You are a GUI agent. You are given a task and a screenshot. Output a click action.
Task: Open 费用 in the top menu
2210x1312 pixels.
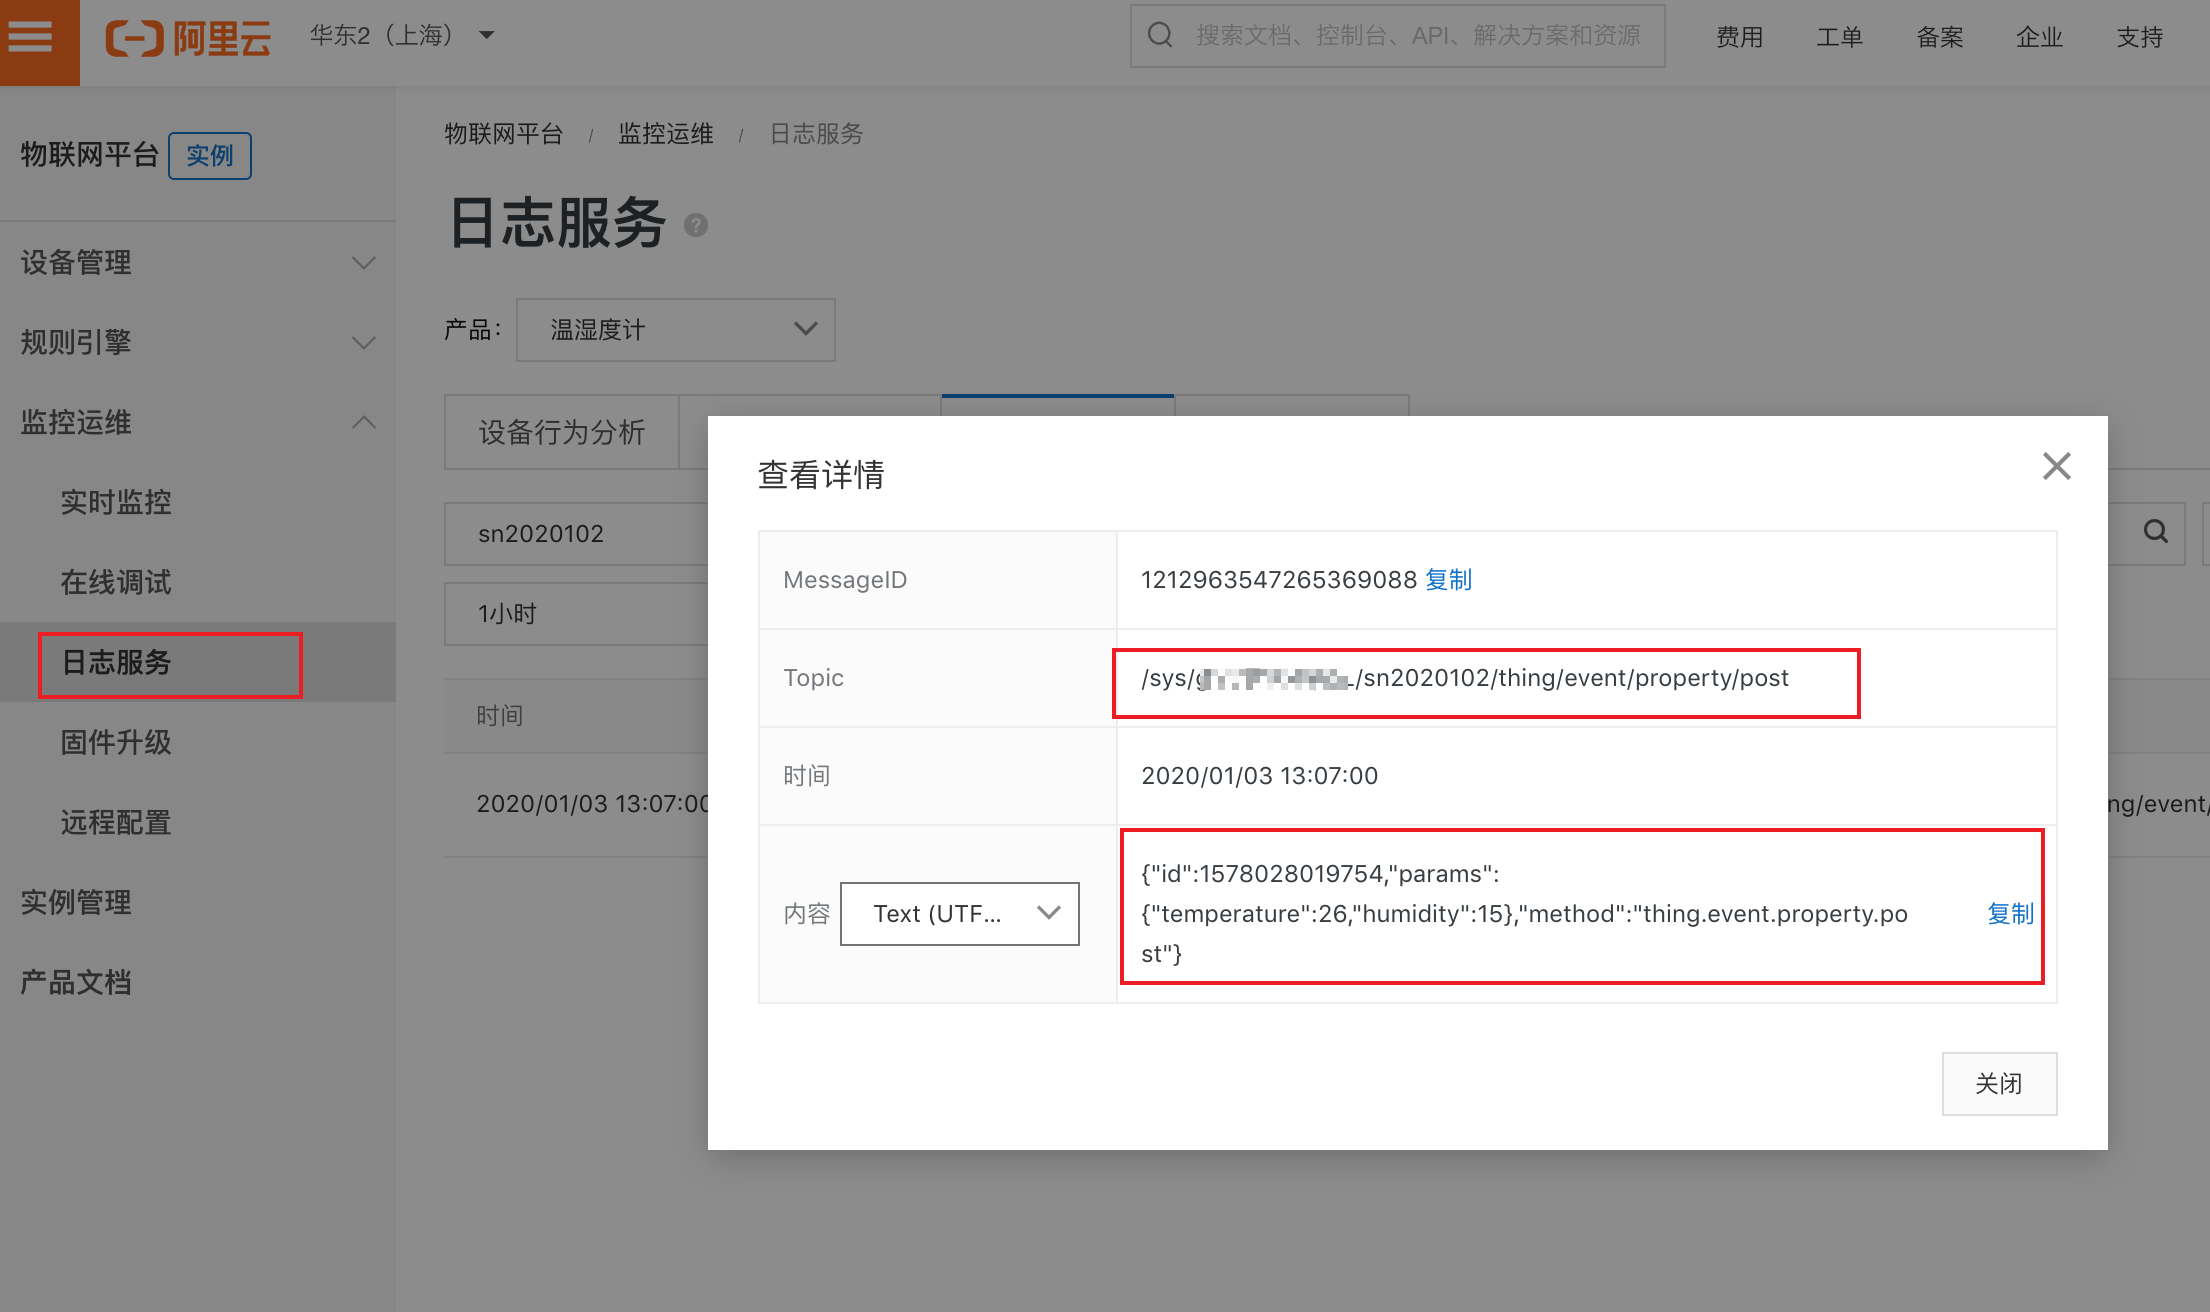(1739, 38)
